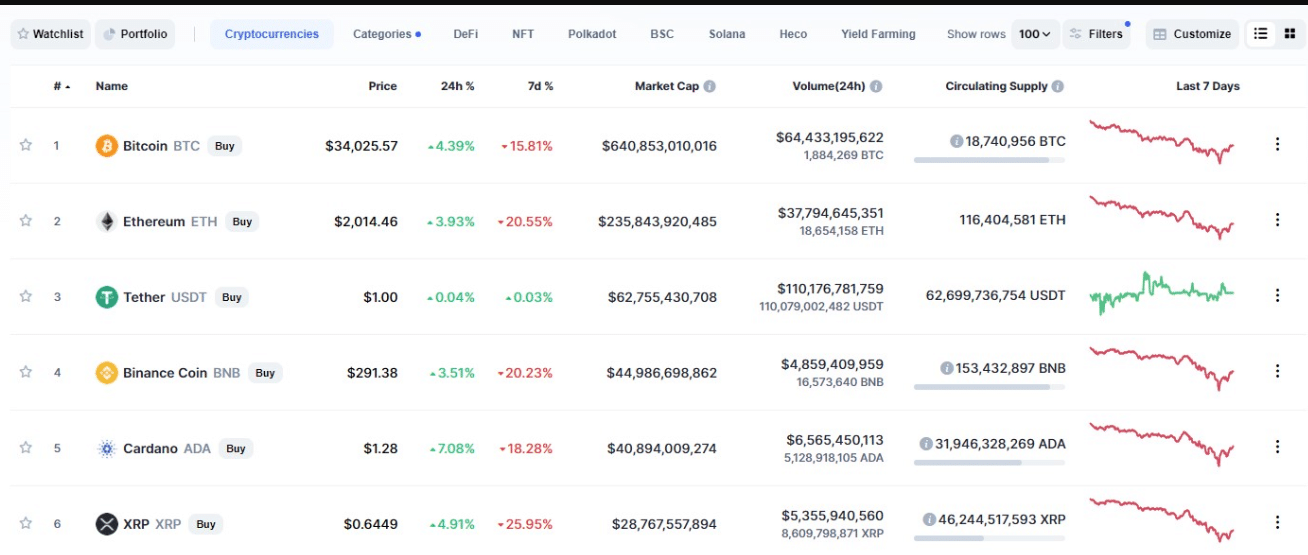The width and height of the screenshot is (1308, 555).
Task: Switch to the DeFi tab
Action: coord(465,34)
